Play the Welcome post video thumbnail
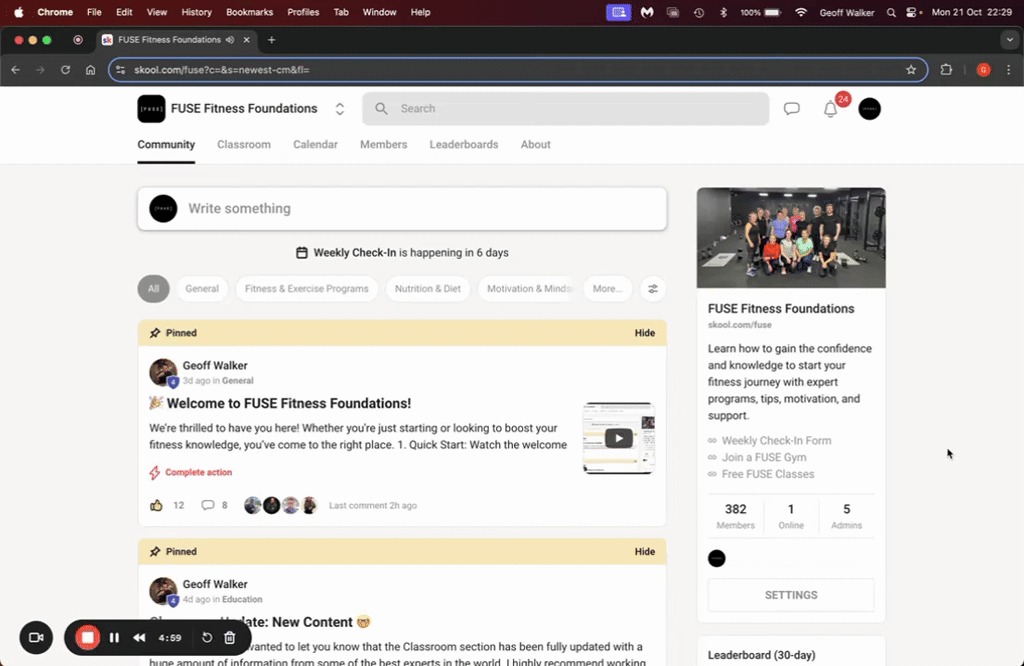Screen dimensions: 1024x666 (x=618, y=438)
